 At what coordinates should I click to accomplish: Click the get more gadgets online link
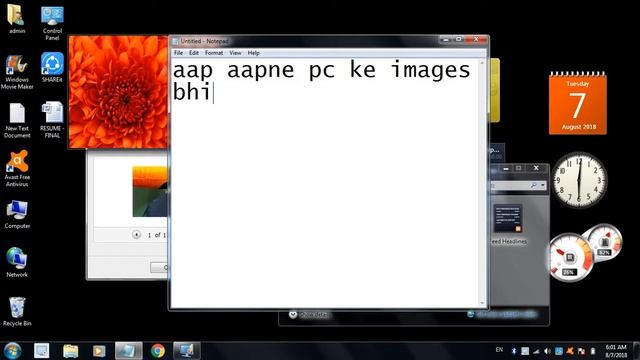pyautogui.click(x=502, y=314)
